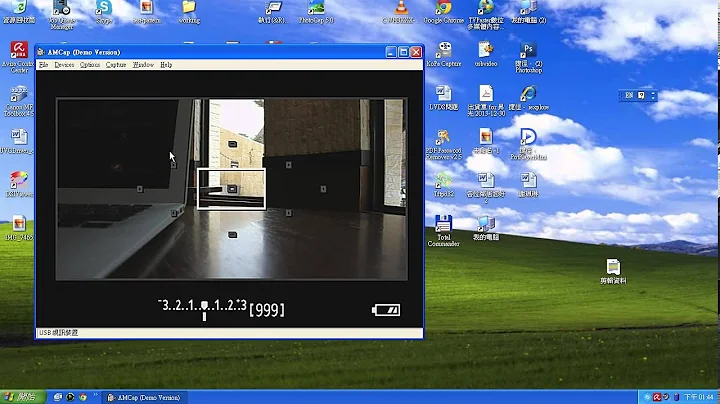Select the PDF Password Remover shortcut

pyautogui.click(x=444, y=144)
